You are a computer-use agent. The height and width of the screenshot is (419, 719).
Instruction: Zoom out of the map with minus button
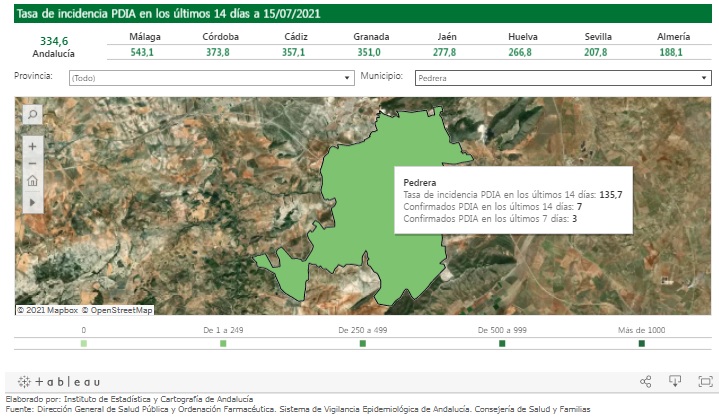[32, 163]
